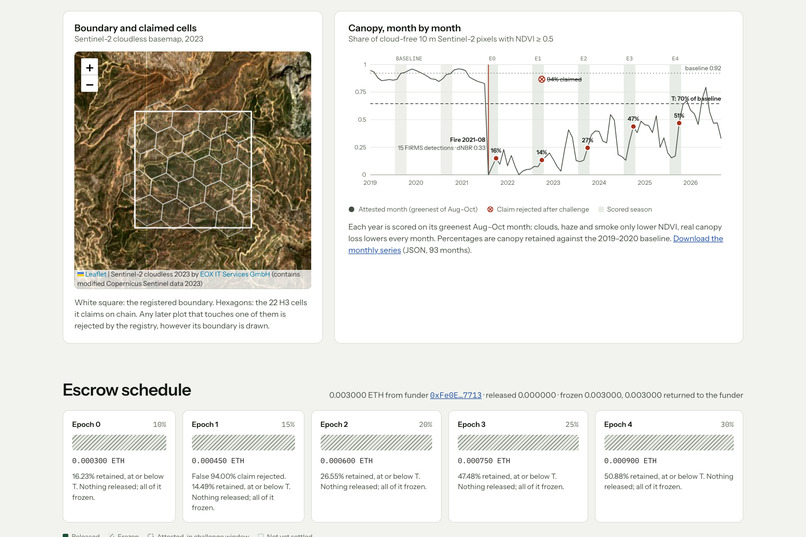
Task: Select the 14% attested-month dot on the chart
Action: click(542, 160)
